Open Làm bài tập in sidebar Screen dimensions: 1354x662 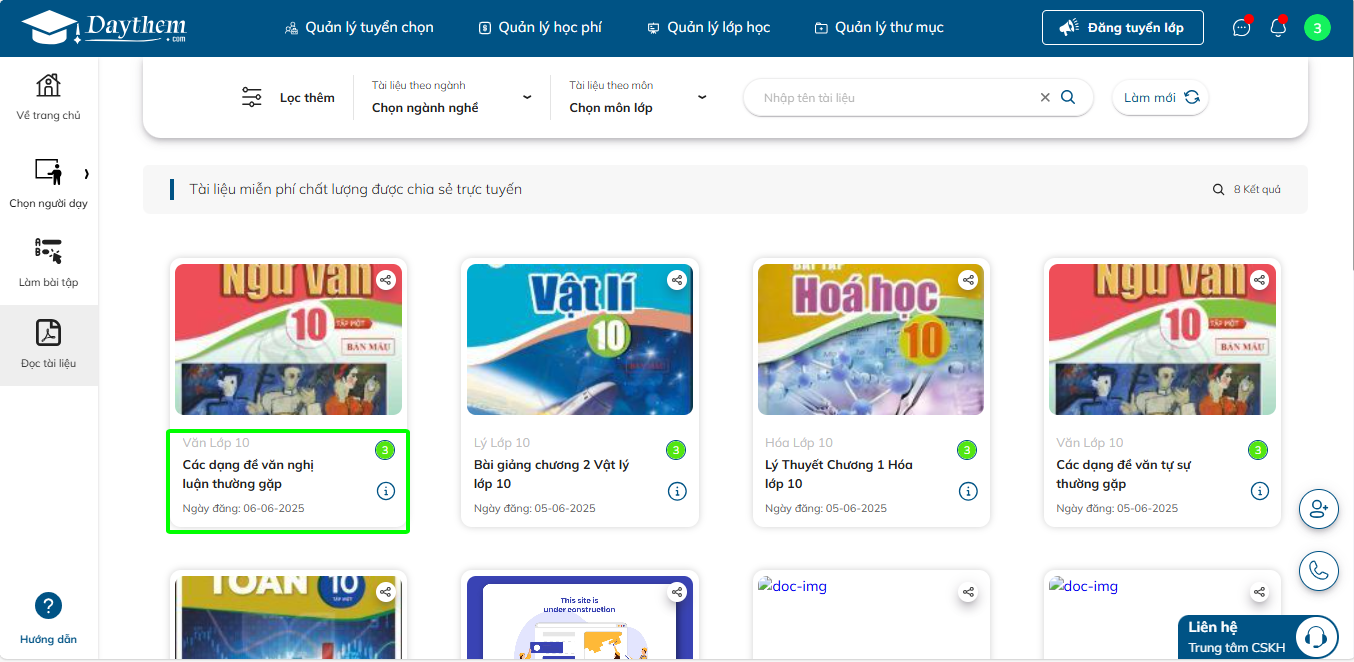point(48,262)
